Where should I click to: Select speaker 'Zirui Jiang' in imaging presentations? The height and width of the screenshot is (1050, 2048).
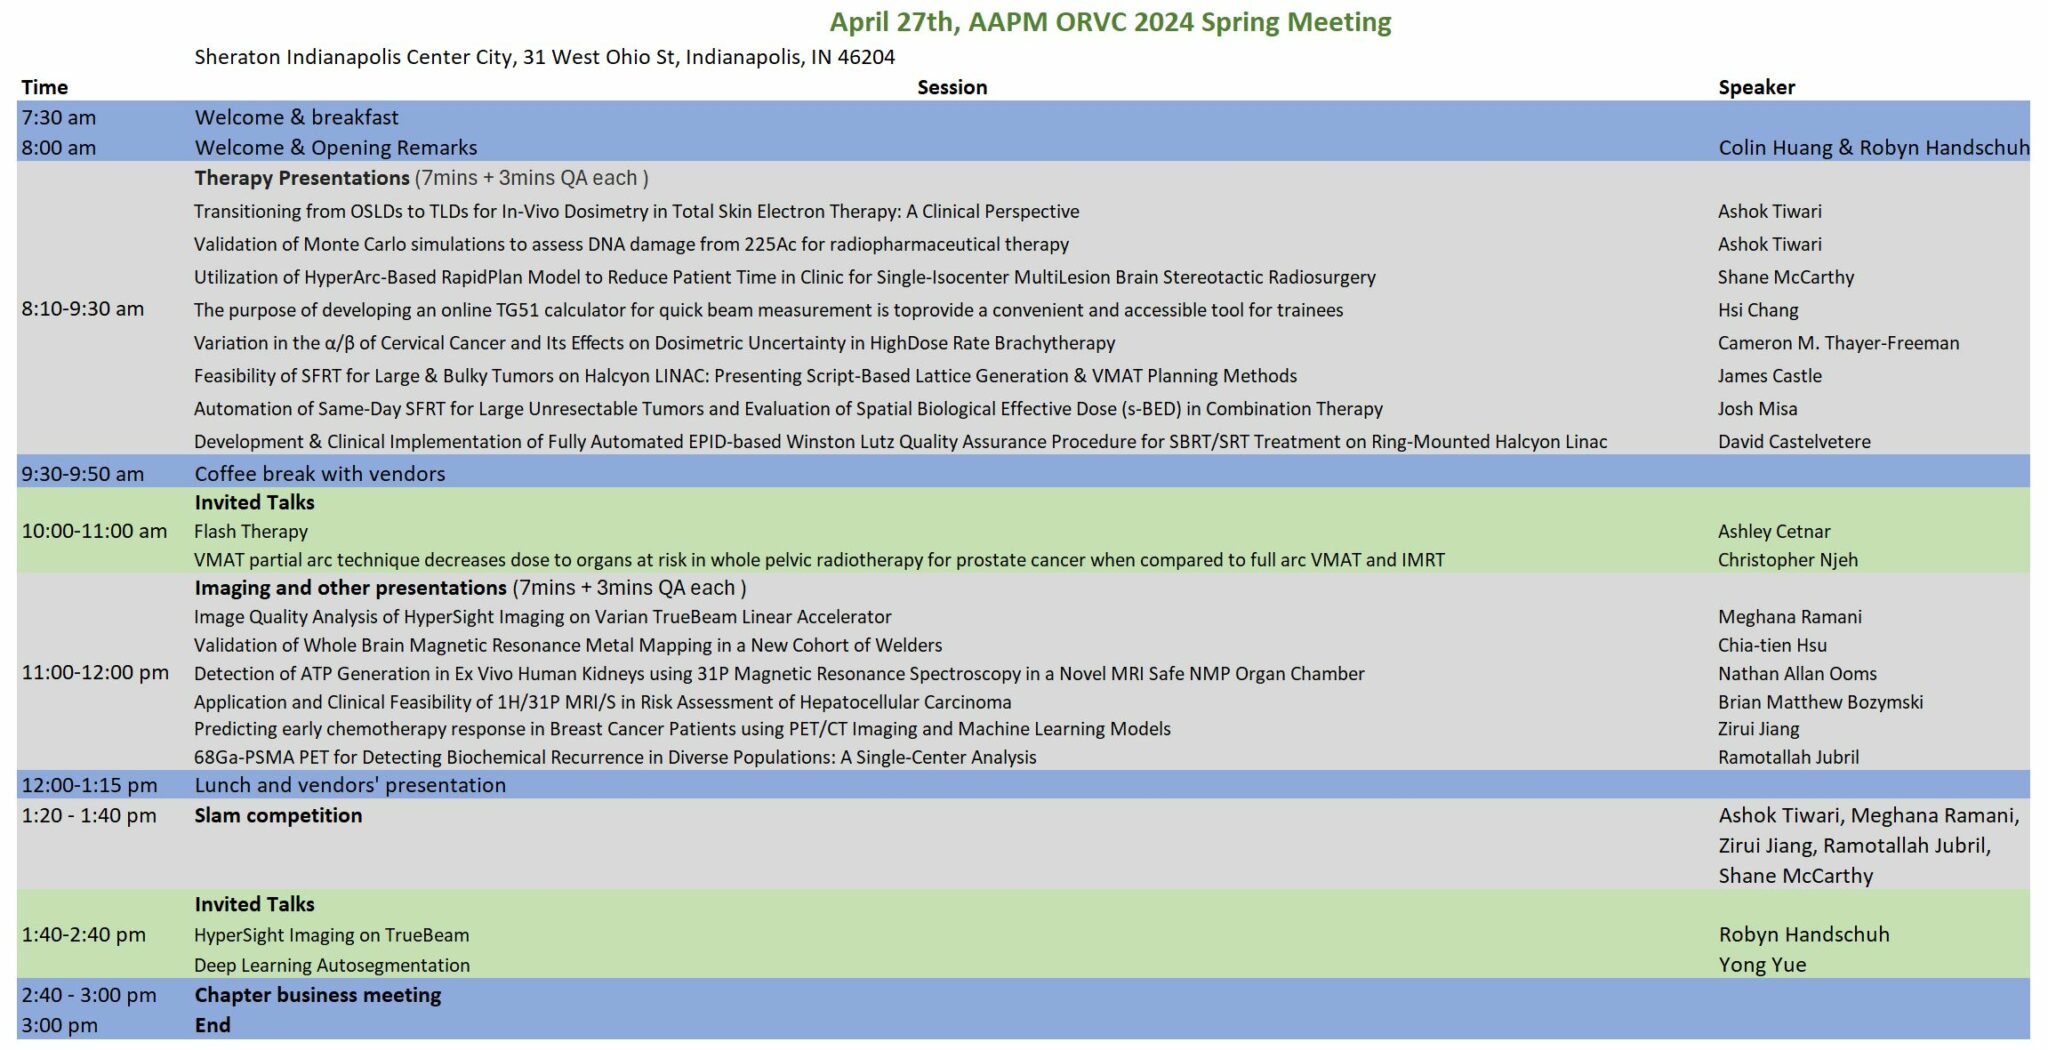(1758, 729)
